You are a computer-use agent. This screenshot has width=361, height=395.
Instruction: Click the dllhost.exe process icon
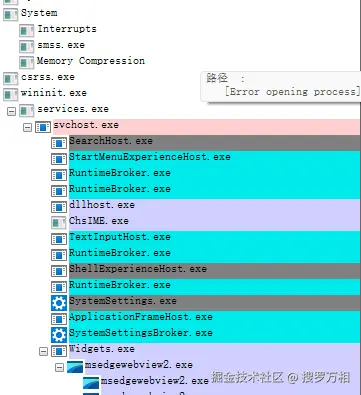tap(59, 207)
